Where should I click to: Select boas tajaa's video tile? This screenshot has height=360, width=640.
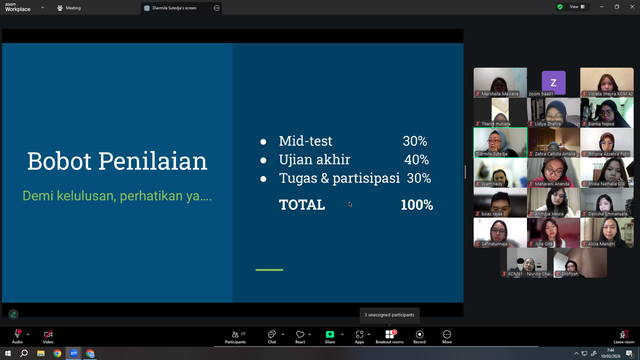pos(500,202)
